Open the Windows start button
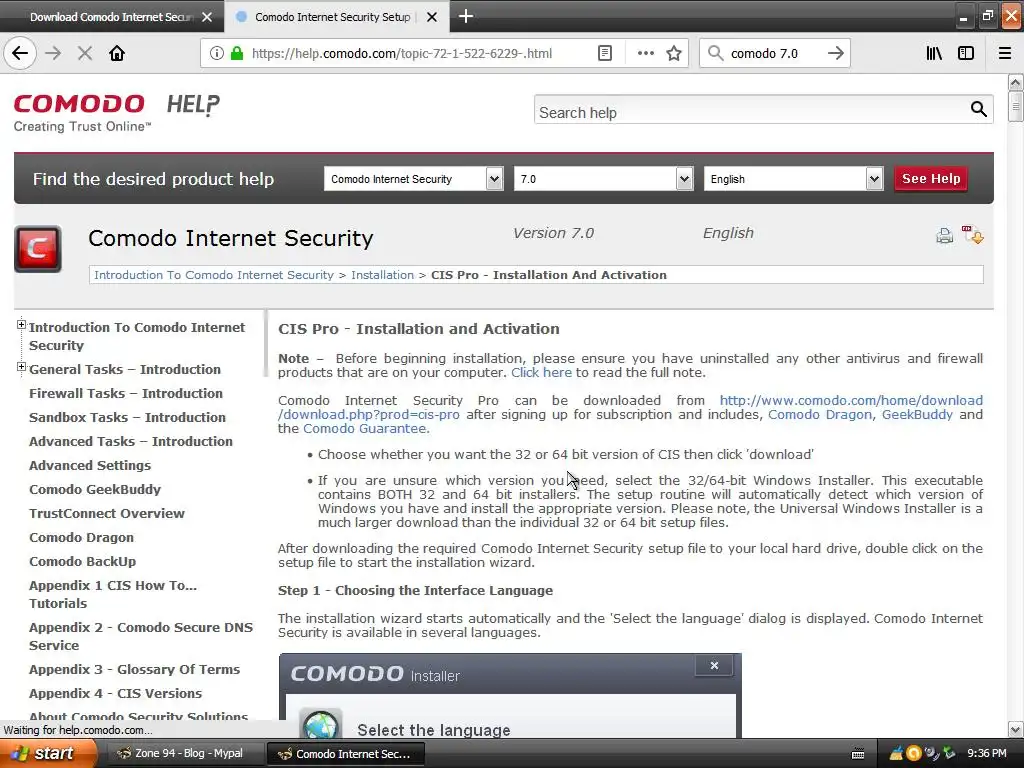The width and height of the screenshot is (1024, 768). click(x=48, y=754)
